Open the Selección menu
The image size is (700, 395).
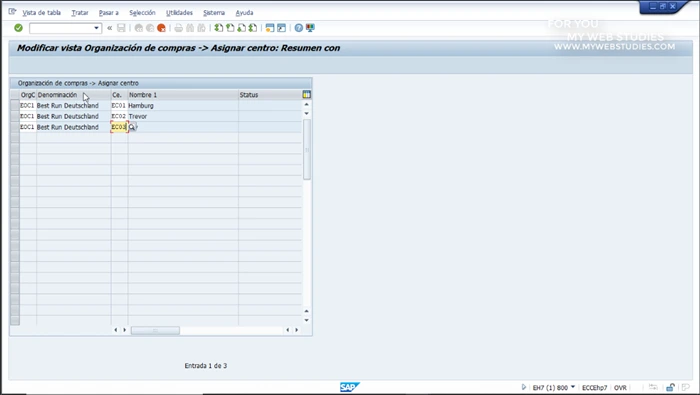click(x=142, y=12)
